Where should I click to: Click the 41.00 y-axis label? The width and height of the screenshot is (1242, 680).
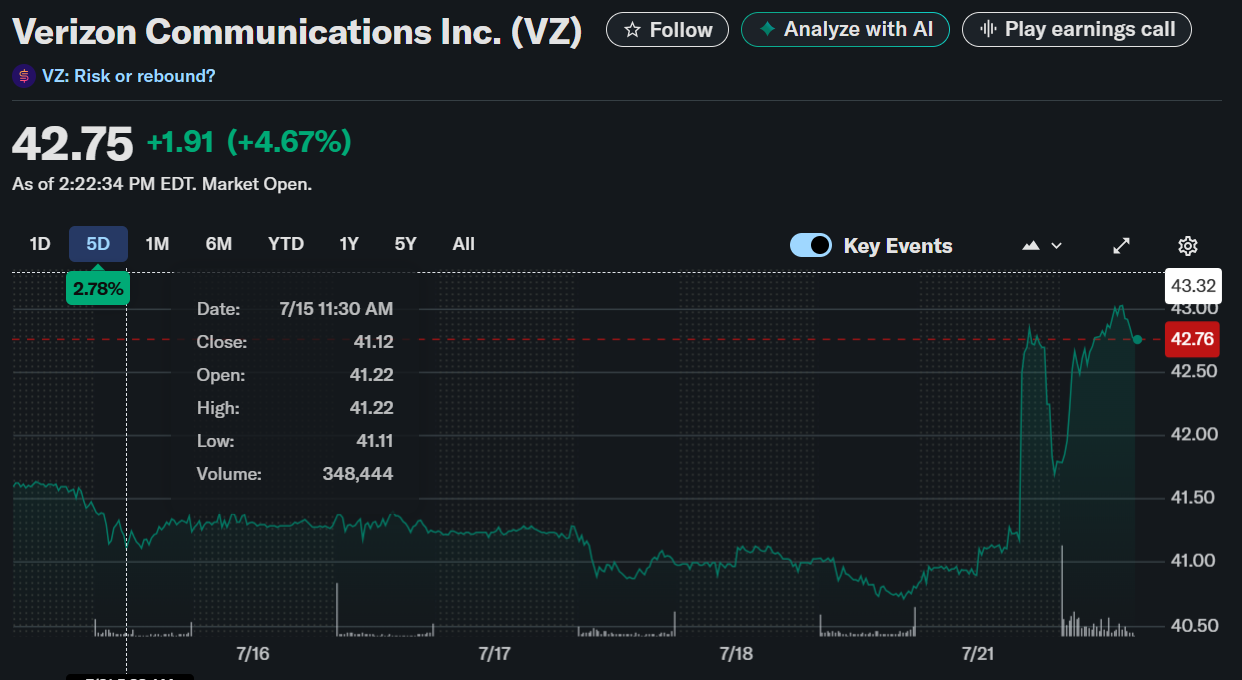click(x=1192, y=561)
